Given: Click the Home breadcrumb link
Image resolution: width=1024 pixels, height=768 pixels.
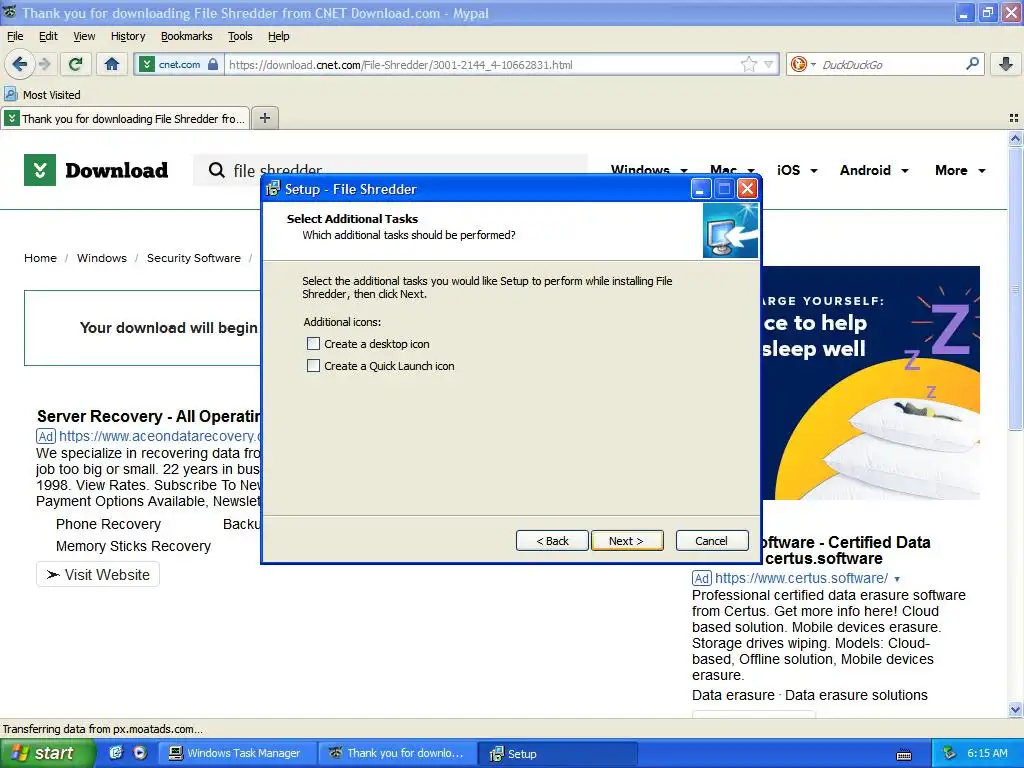Looking at the screenshot, I should (40, 258).
